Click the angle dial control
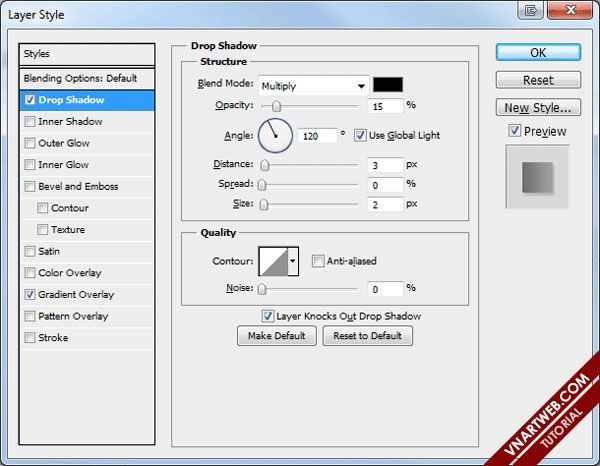 275,135
